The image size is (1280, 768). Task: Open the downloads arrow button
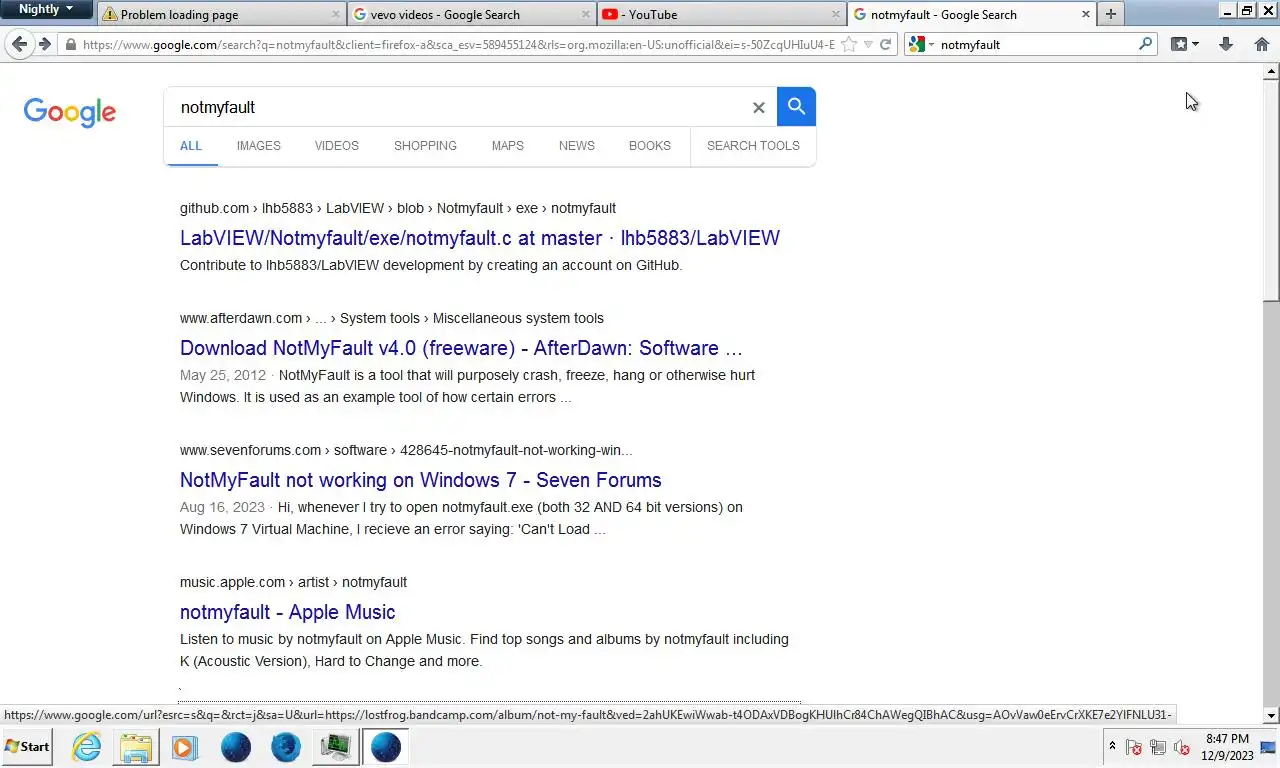(1226, 44)
